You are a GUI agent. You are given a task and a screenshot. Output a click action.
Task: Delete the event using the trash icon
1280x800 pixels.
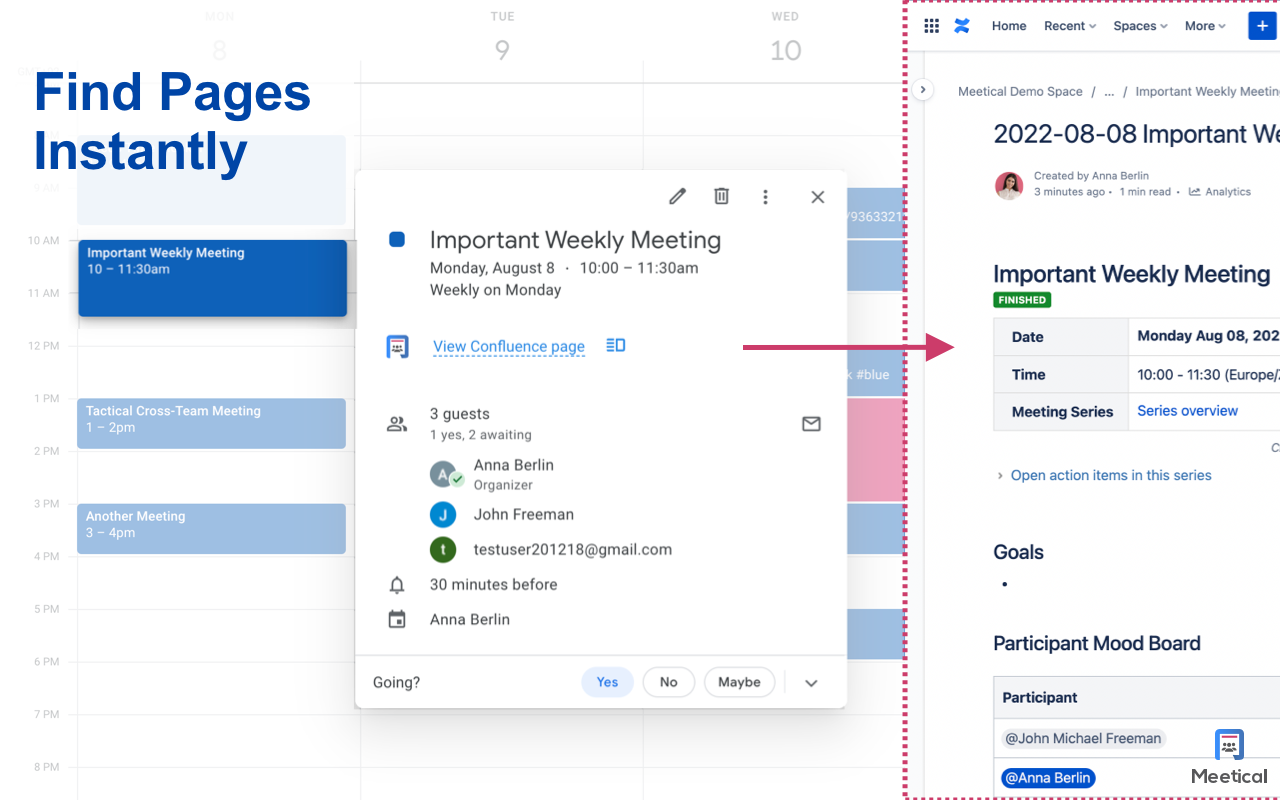721,196
